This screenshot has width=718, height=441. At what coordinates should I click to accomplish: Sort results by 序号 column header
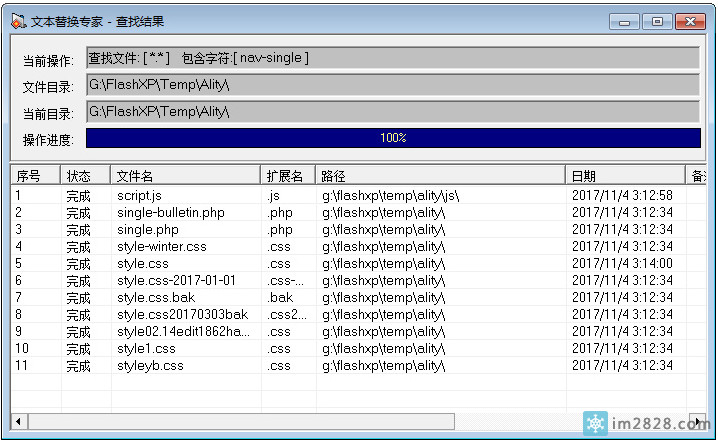tap(35, 176)
